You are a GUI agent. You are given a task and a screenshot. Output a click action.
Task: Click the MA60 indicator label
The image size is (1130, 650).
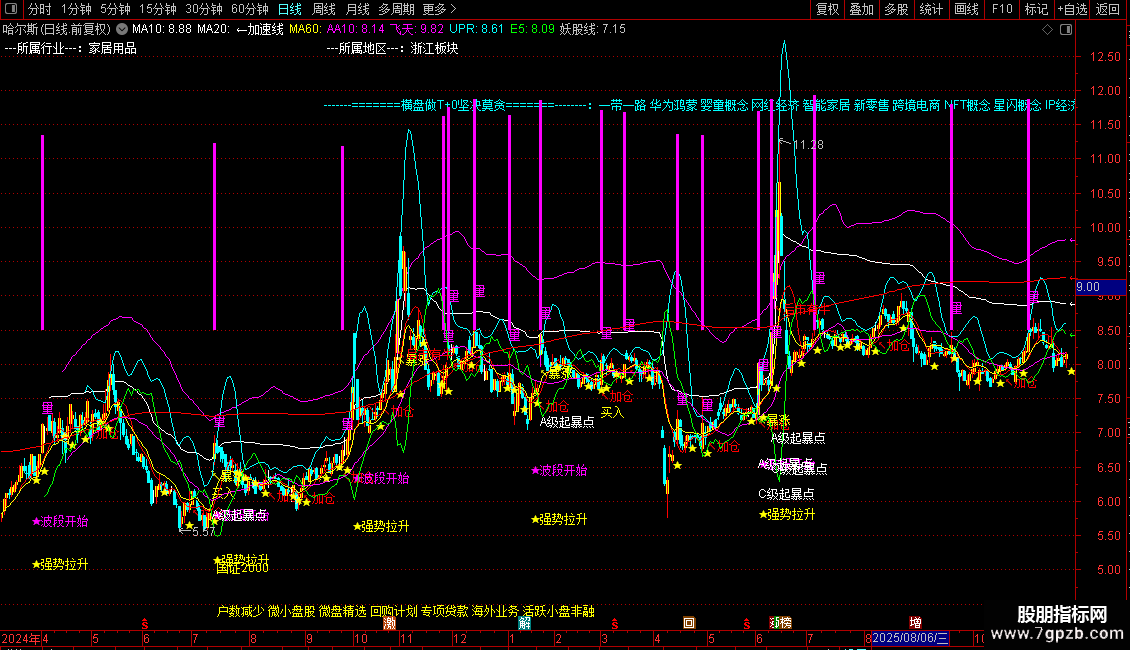(305, 30)
